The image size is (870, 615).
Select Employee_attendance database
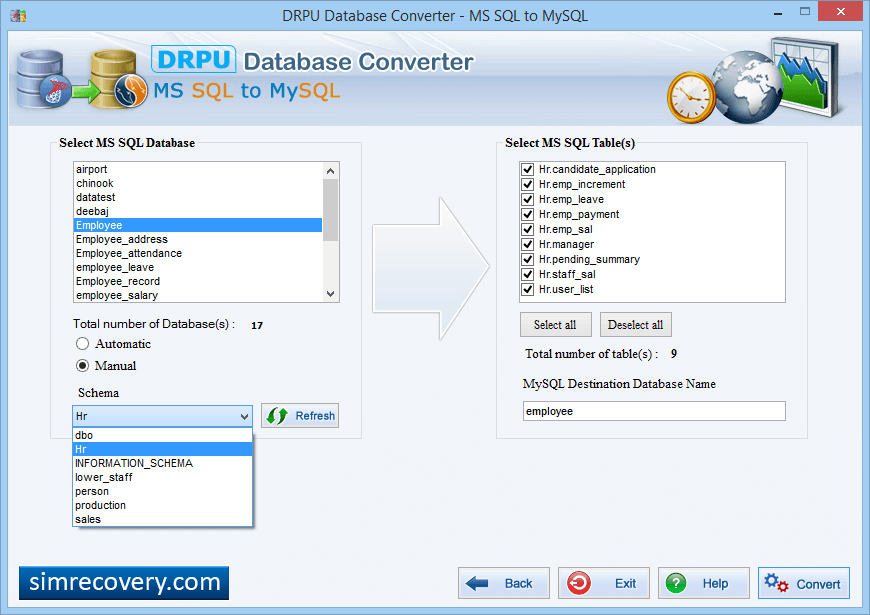(x=198, y=253)
